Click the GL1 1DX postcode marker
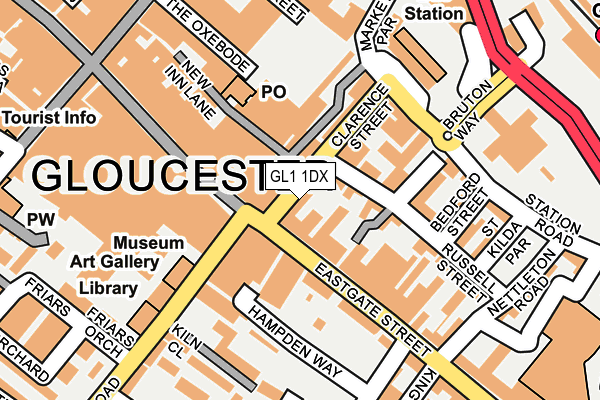 300,176
